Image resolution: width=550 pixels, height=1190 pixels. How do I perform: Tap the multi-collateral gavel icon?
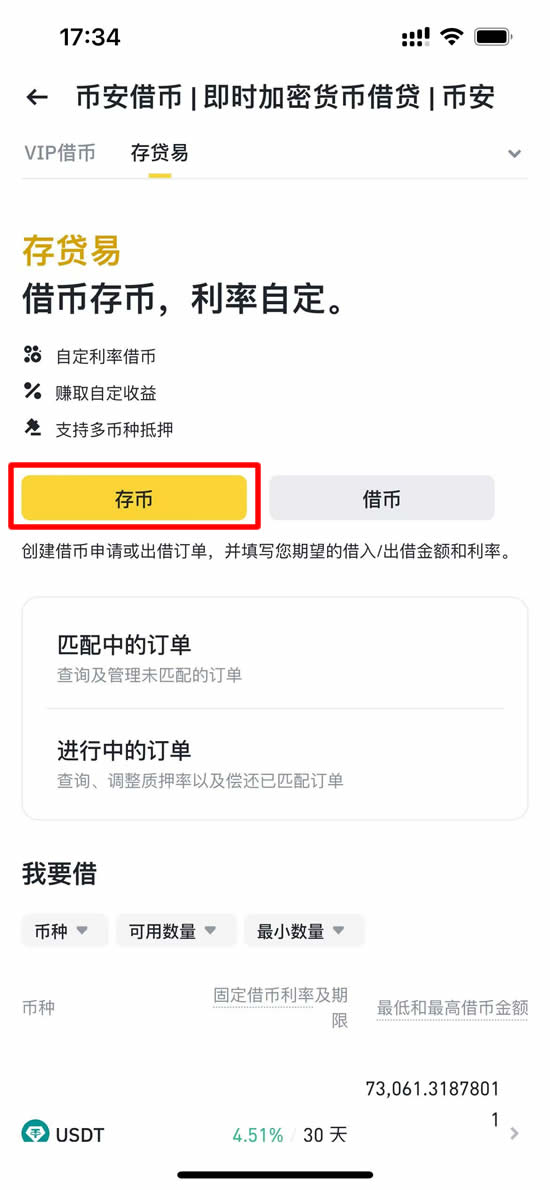[32, 429]
